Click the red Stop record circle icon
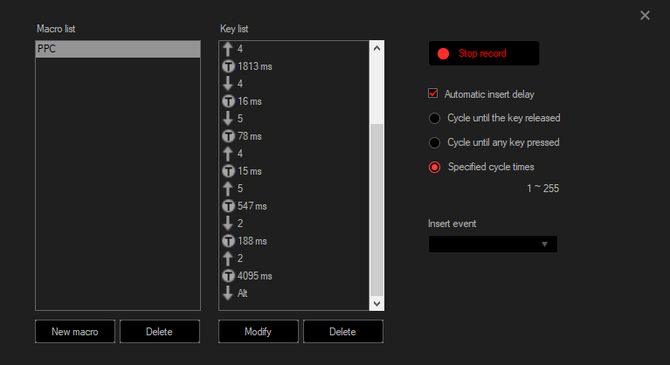Screen dimensions: 670x365 443,53
